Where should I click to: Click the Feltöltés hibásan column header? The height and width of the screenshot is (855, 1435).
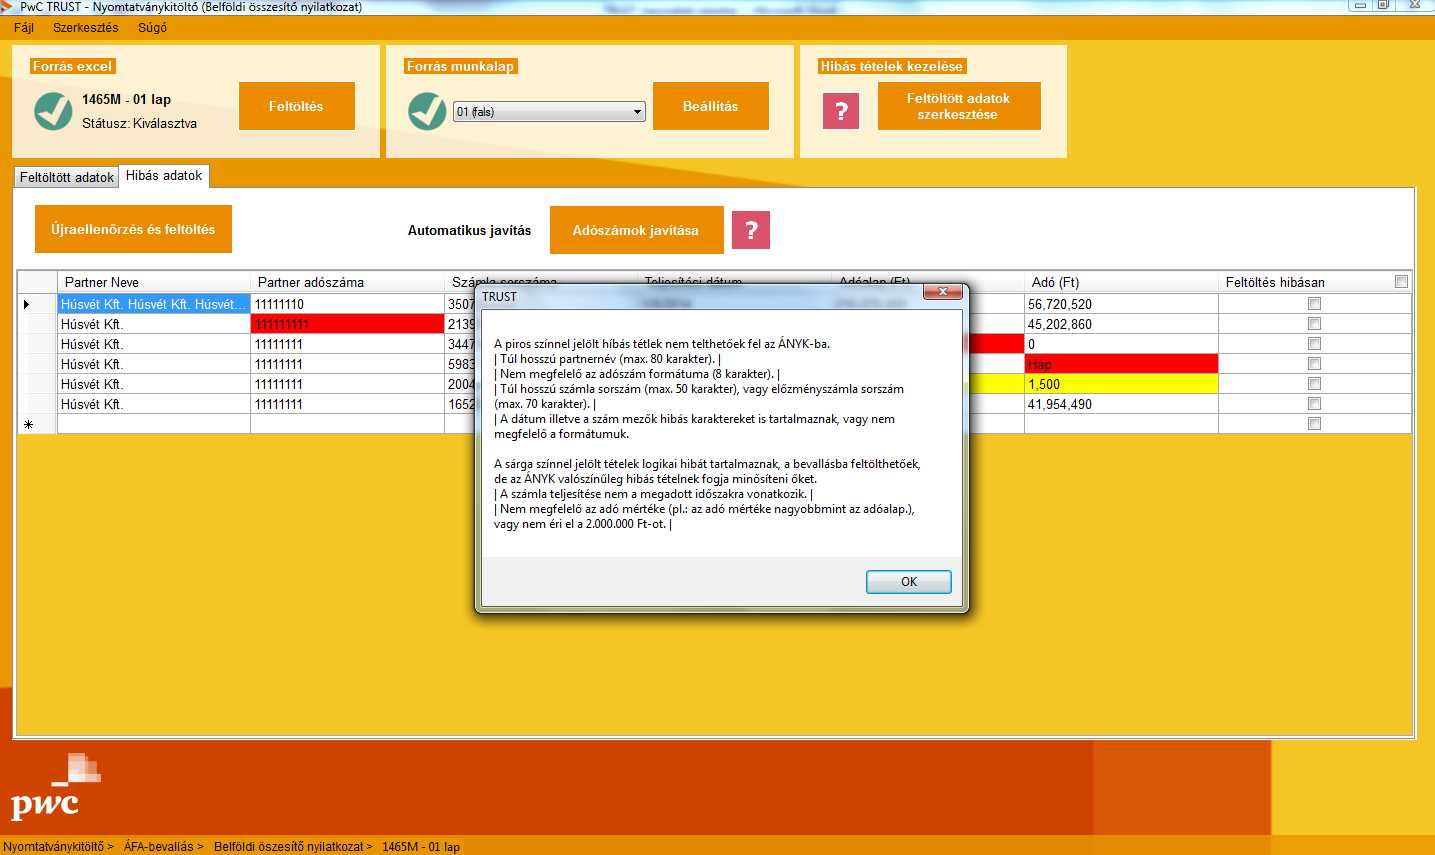1314,282
